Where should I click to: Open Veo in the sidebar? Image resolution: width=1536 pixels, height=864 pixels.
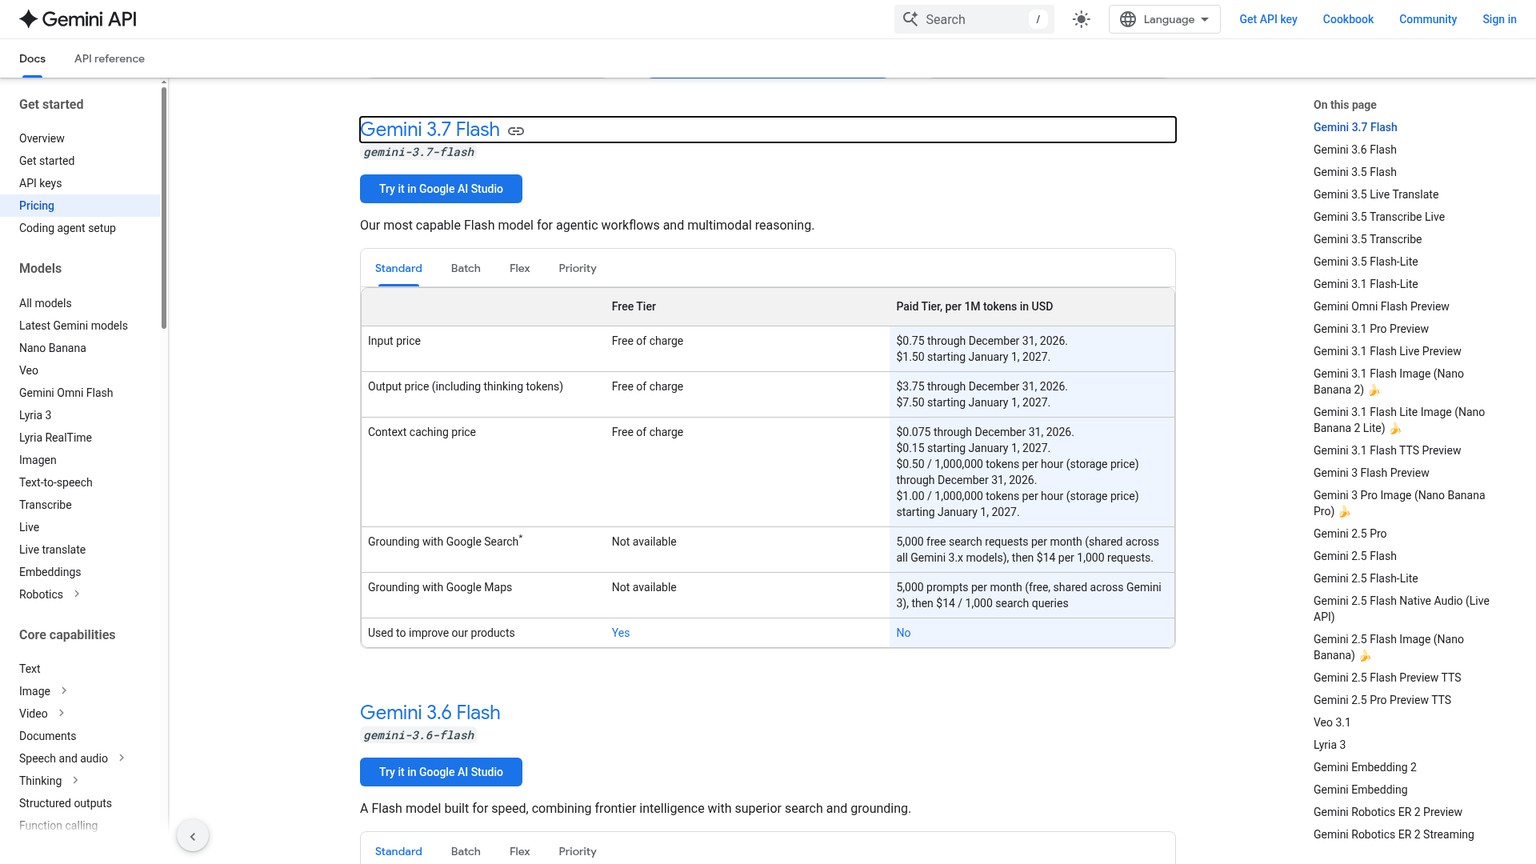[x=28, y=370]
